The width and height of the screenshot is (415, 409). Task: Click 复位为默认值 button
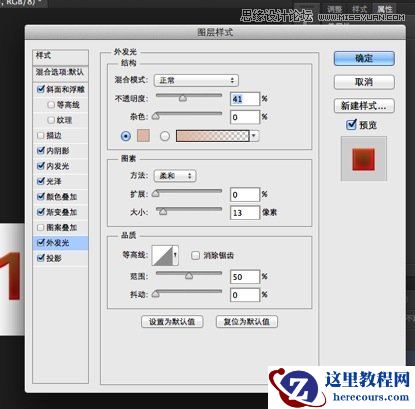coord(247,322)
